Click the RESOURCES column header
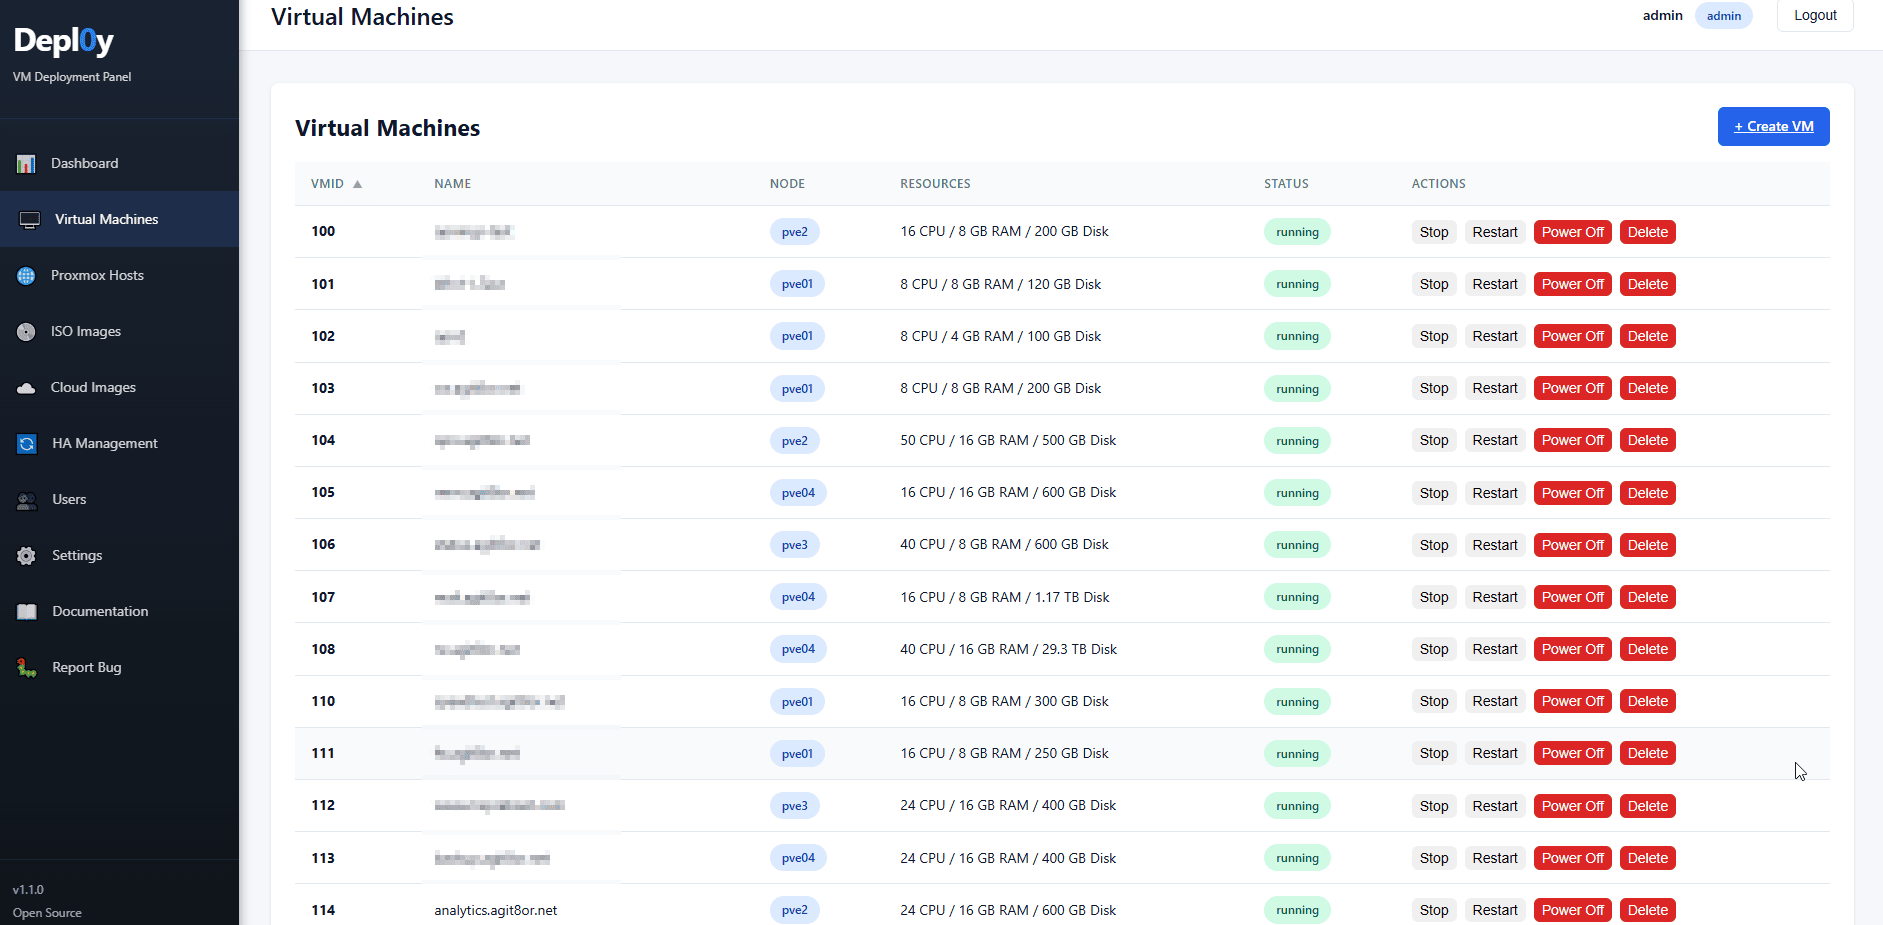 click(x=935, y=184)
